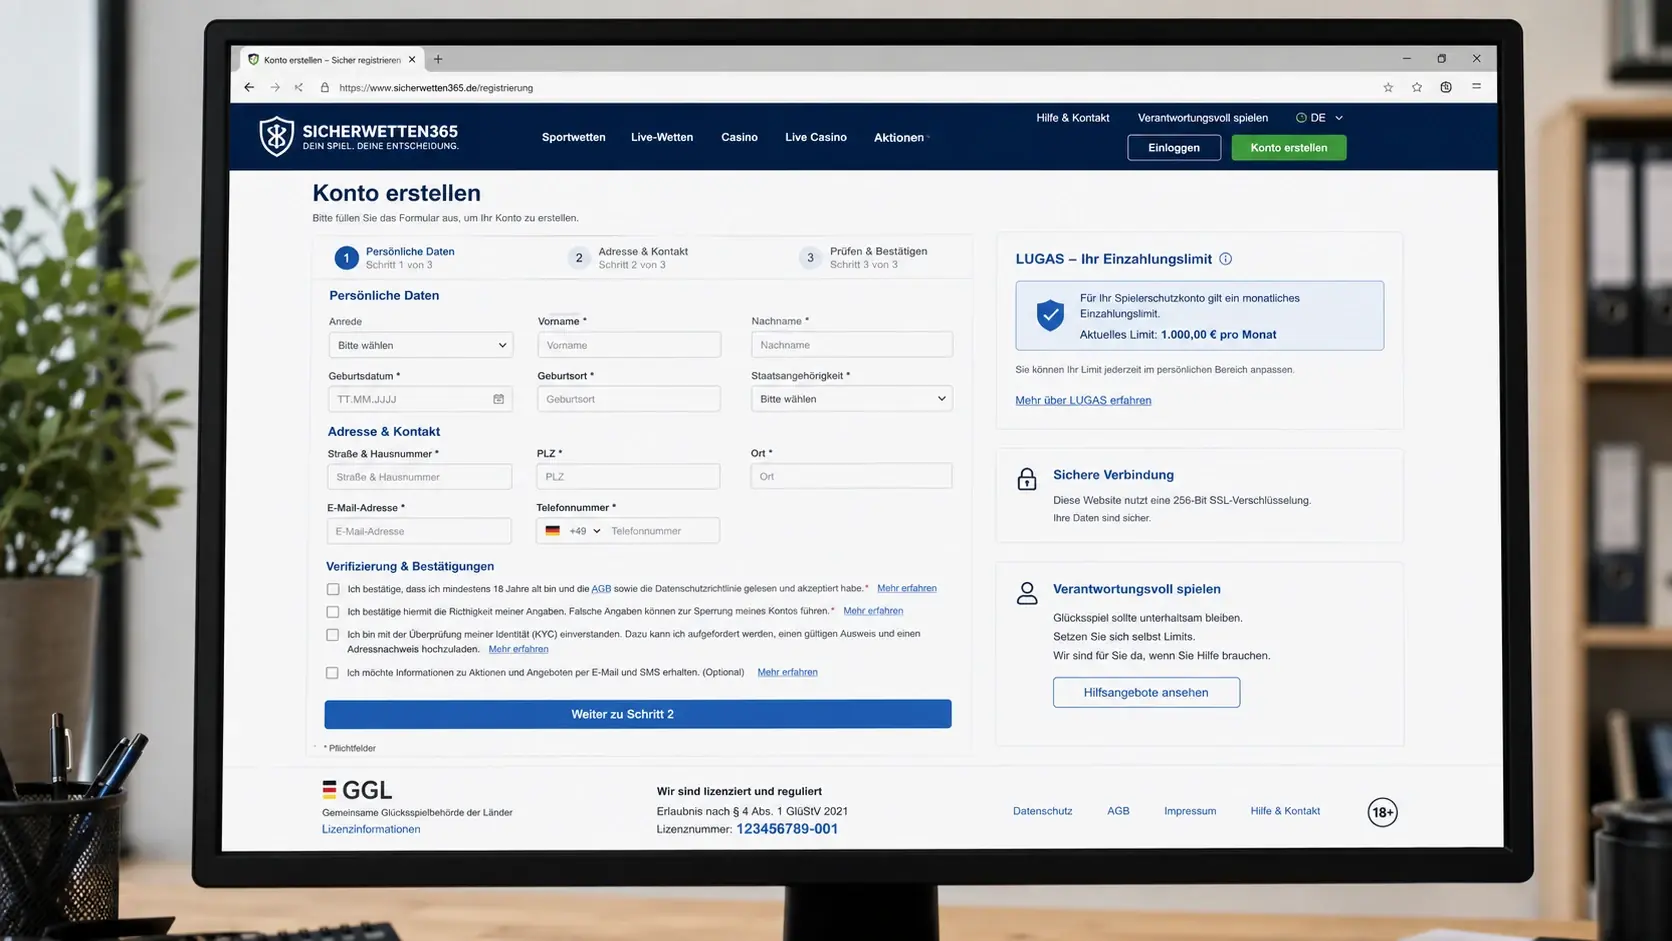Viewport: 1672px width, 941px height.
Task: Click the Einloggen button
Action: (1174, 148)
